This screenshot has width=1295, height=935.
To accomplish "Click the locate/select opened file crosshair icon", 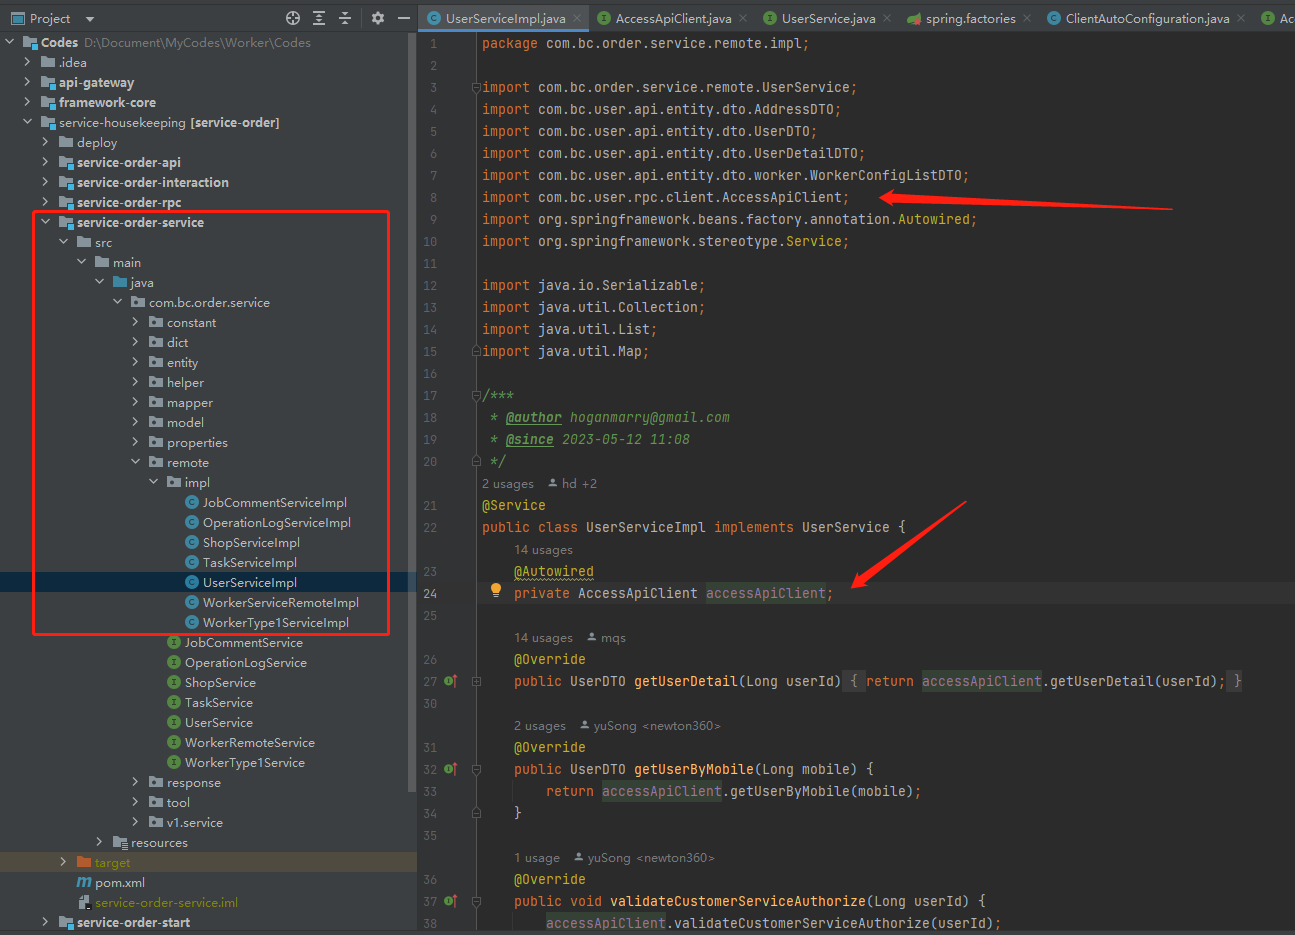I will click(293, 18).
